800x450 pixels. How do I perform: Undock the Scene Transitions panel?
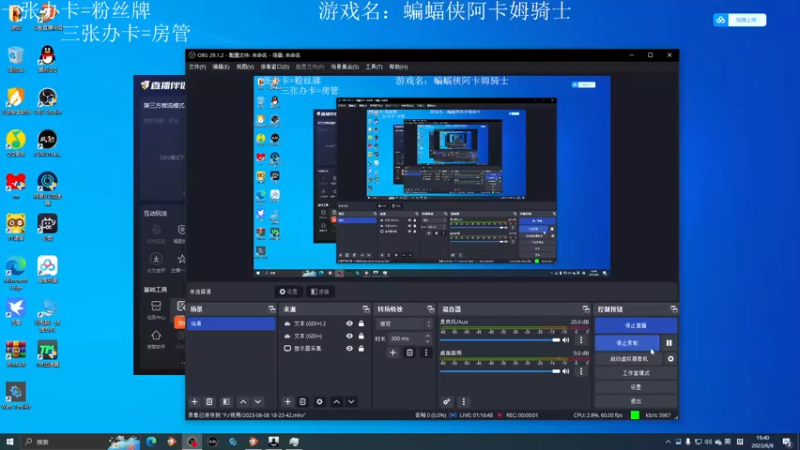(x=431, y=309)
